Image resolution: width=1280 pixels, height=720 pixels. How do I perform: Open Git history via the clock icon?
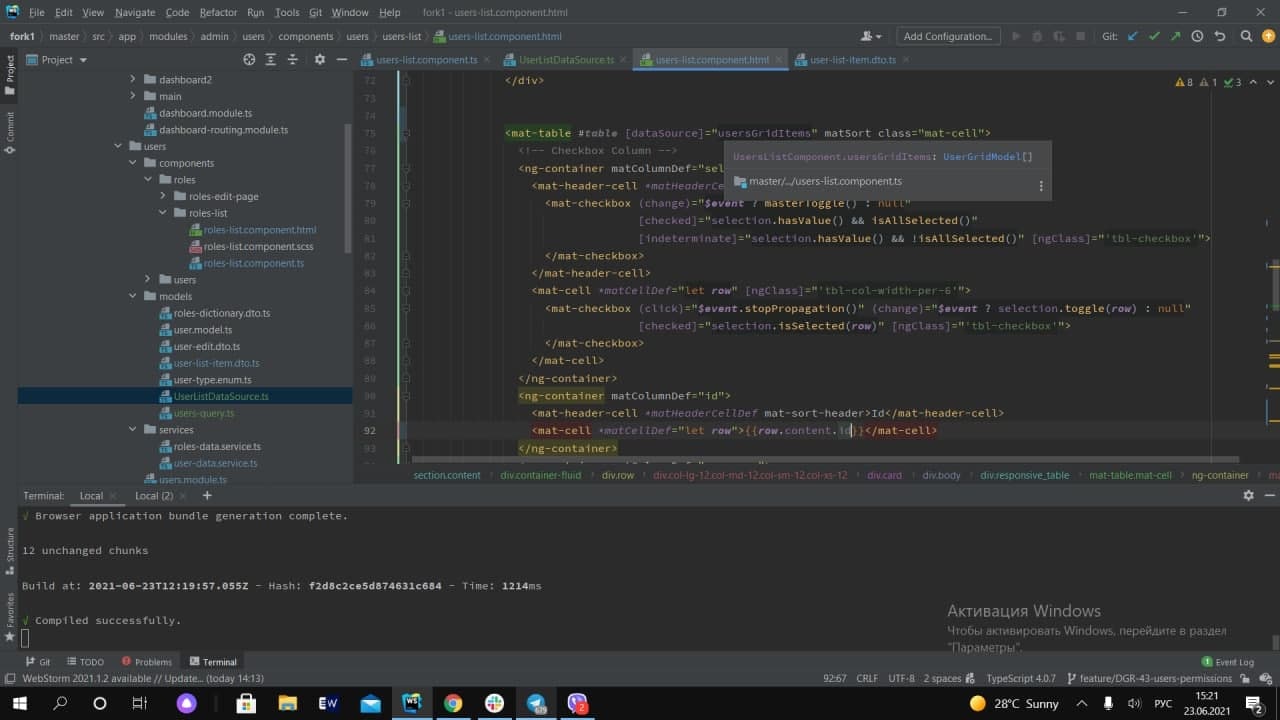coord(1198,36)
